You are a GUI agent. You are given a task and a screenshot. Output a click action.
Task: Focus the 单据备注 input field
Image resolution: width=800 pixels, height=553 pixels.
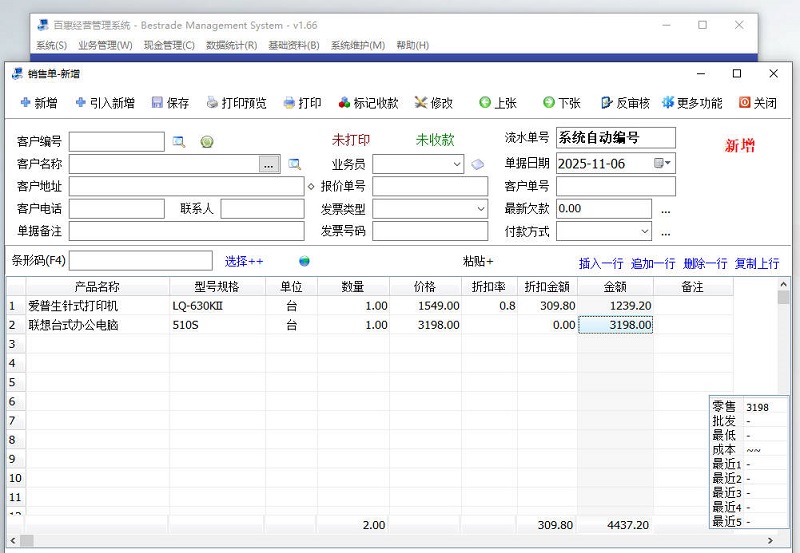(187, 231)
